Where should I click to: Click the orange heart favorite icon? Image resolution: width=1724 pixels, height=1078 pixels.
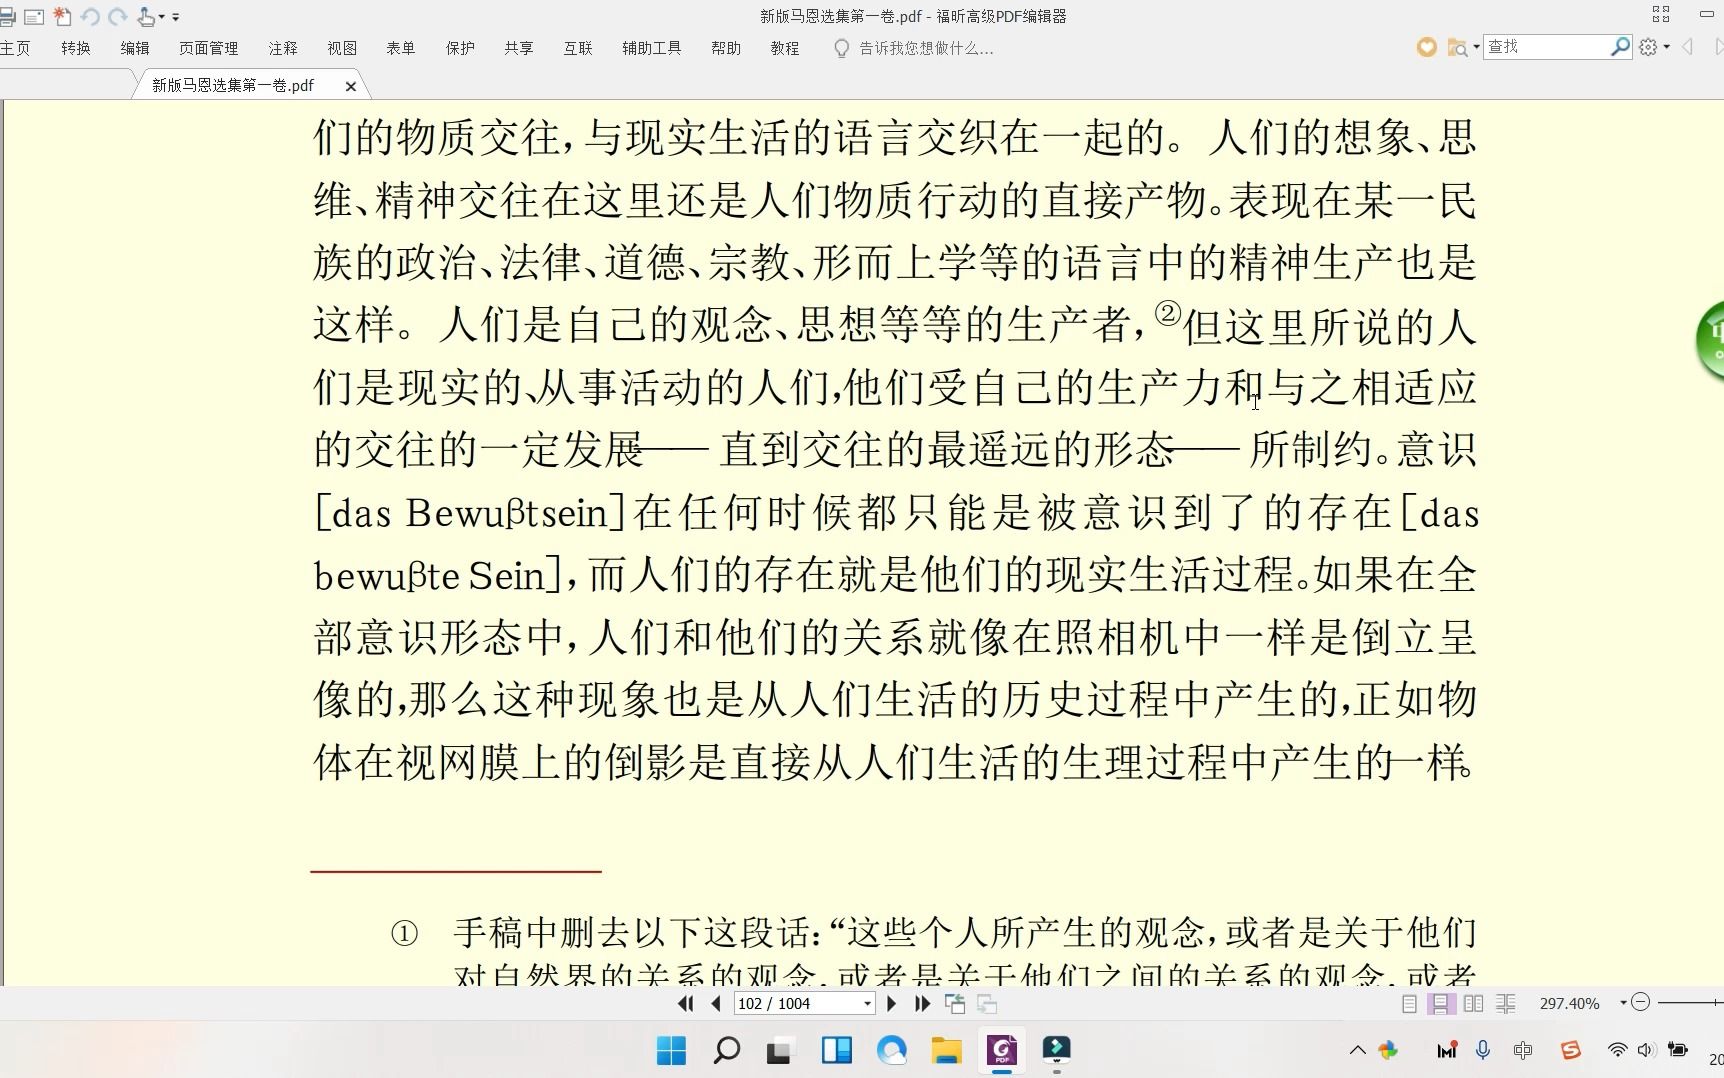(1427, 47)
